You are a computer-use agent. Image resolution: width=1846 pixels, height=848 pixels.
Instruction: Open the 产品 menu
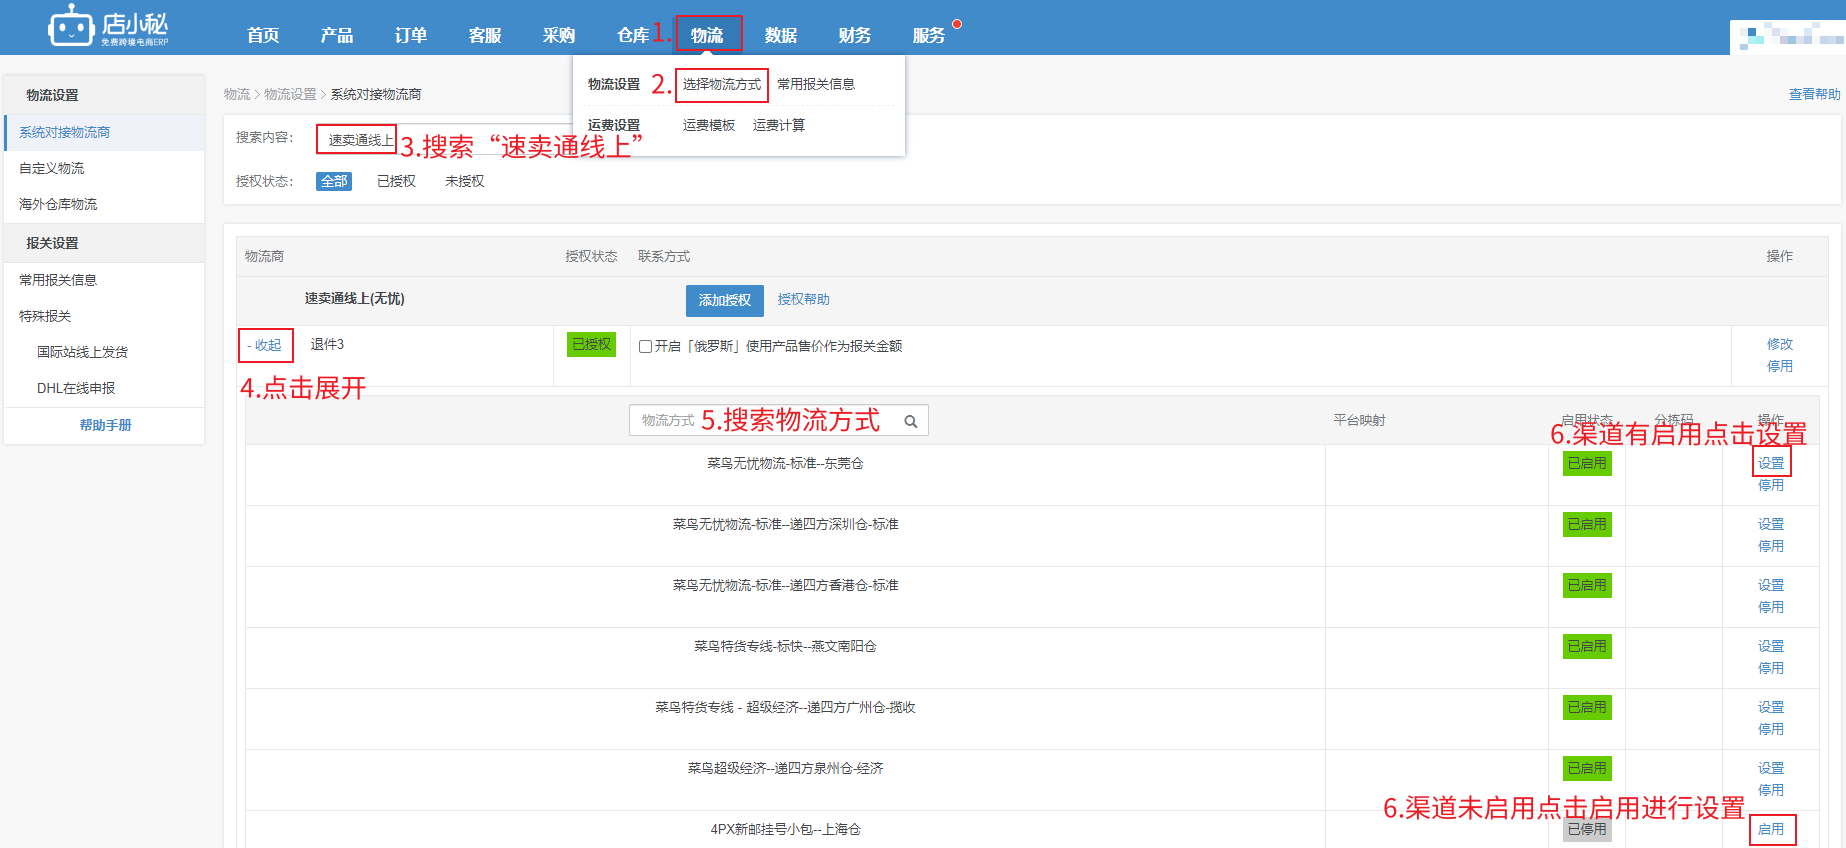tap(337, 35)
